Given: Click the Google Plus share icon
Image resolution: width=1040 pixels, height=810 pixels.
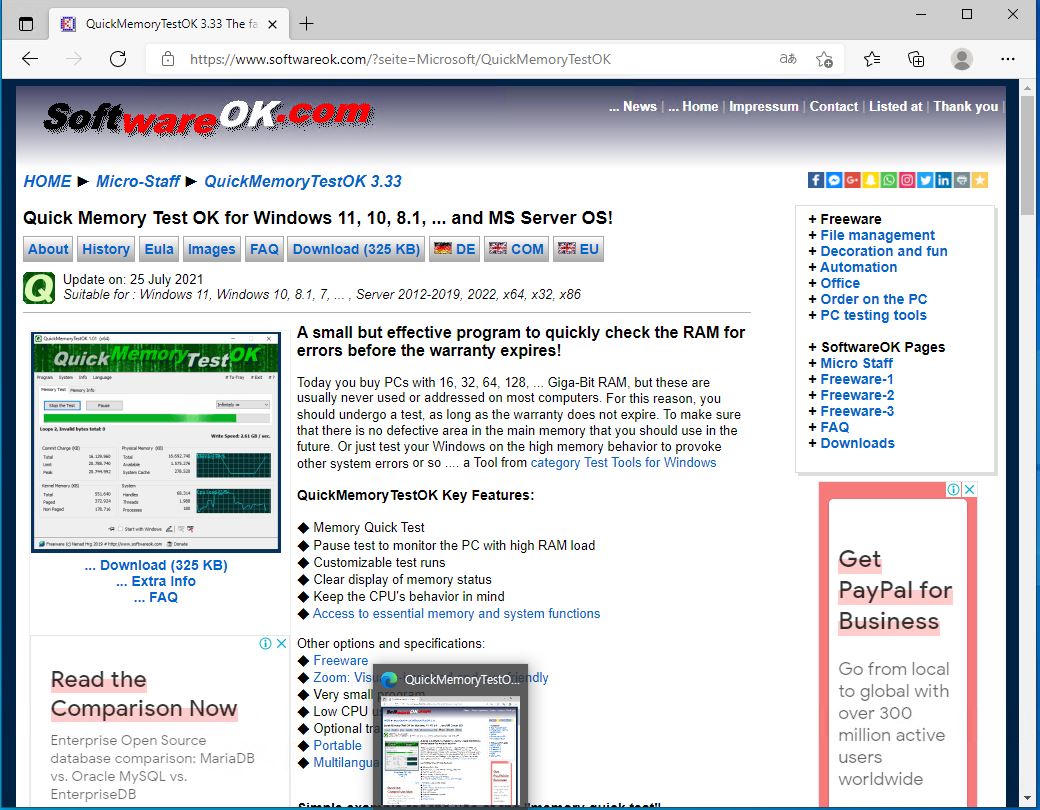Looking at the screenshot, I should 852,180.
